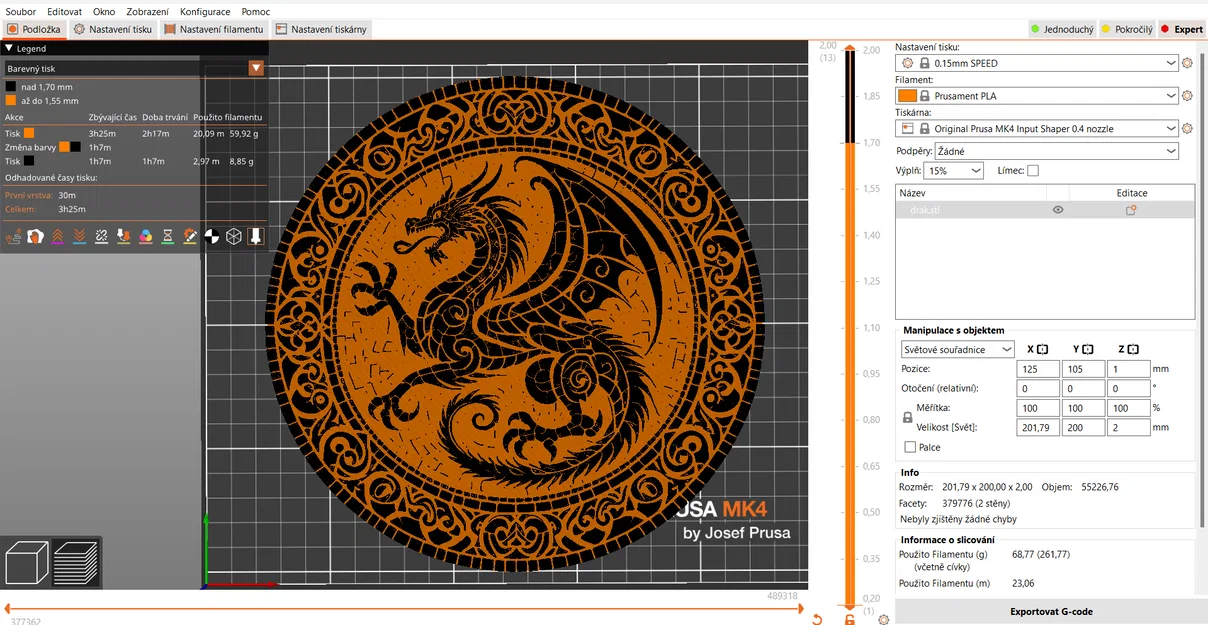
Task: Open the Soubor menu
Action: pos(20,11)
